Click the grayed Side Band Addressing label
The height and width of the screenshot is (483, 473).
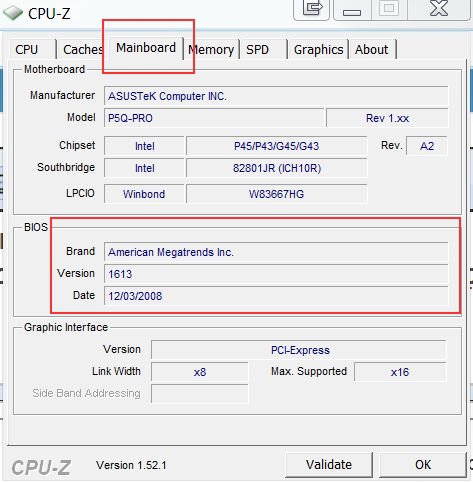(86, 393)
